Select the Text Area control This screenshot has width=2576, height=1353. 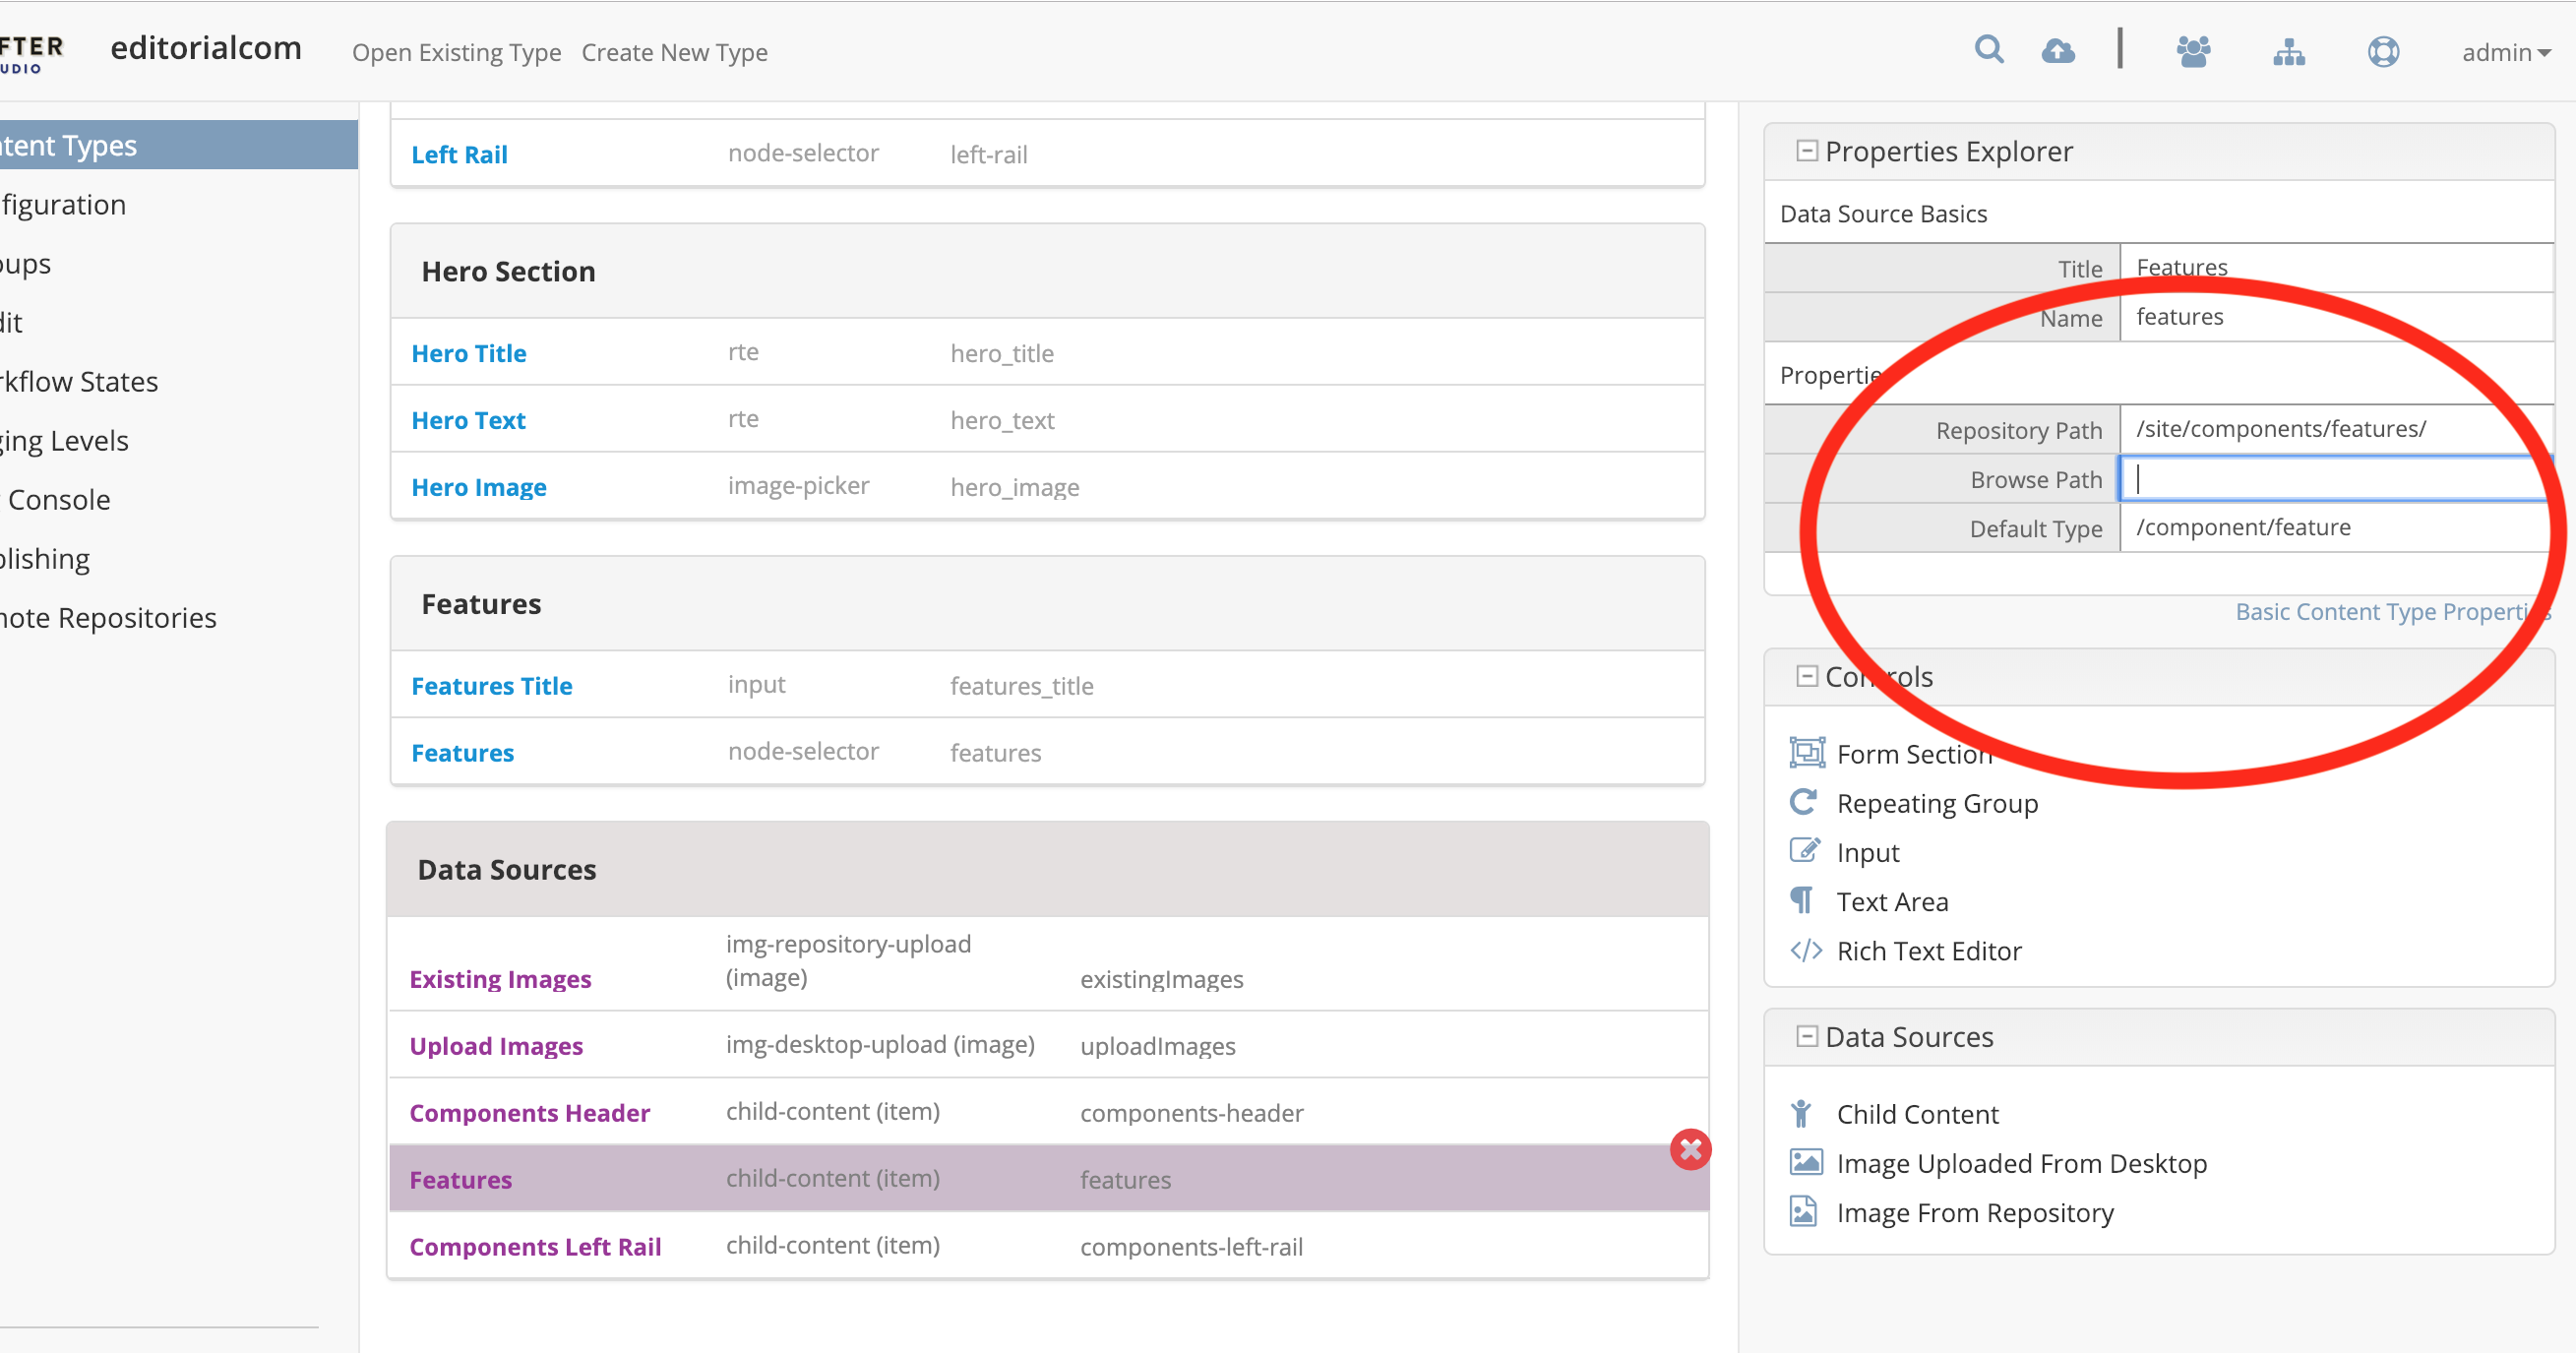click(x=1891, y=900)
